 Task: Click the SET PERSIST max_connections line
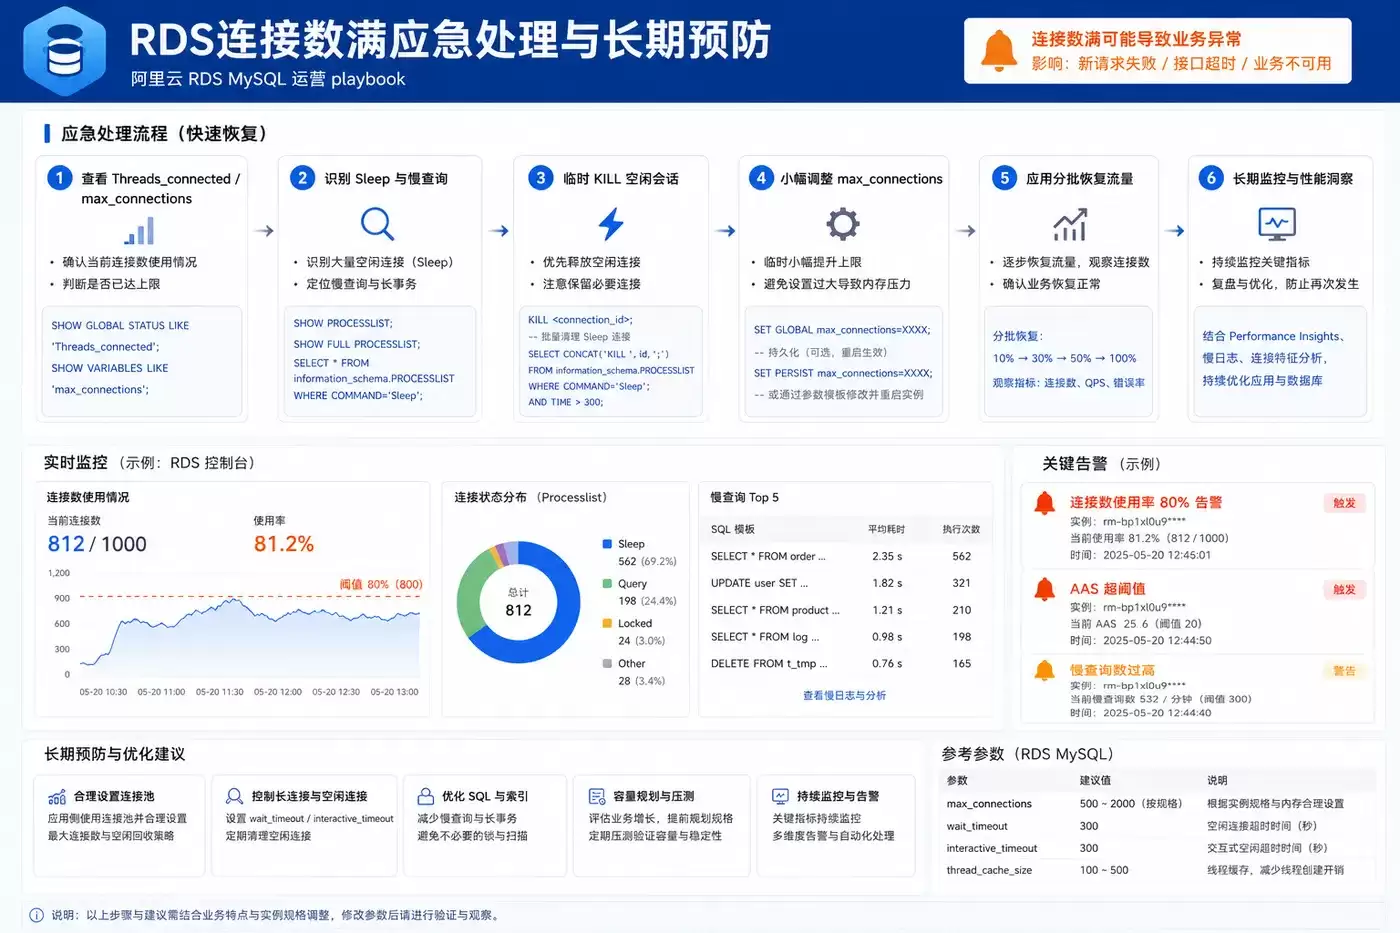click(843, 373)
